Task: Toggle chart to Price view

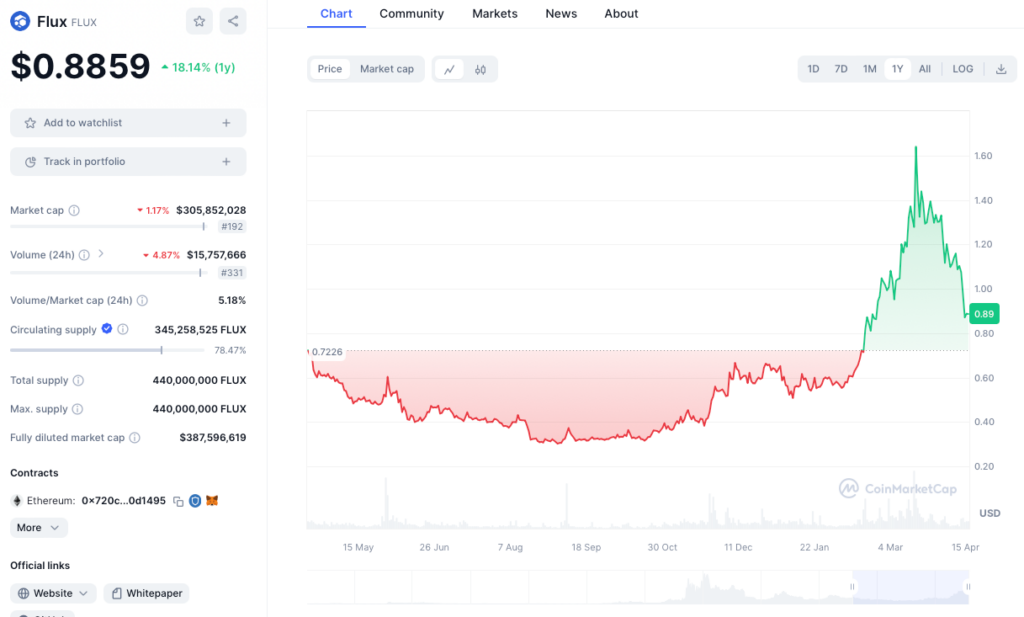Action: [x=330, y=69]
